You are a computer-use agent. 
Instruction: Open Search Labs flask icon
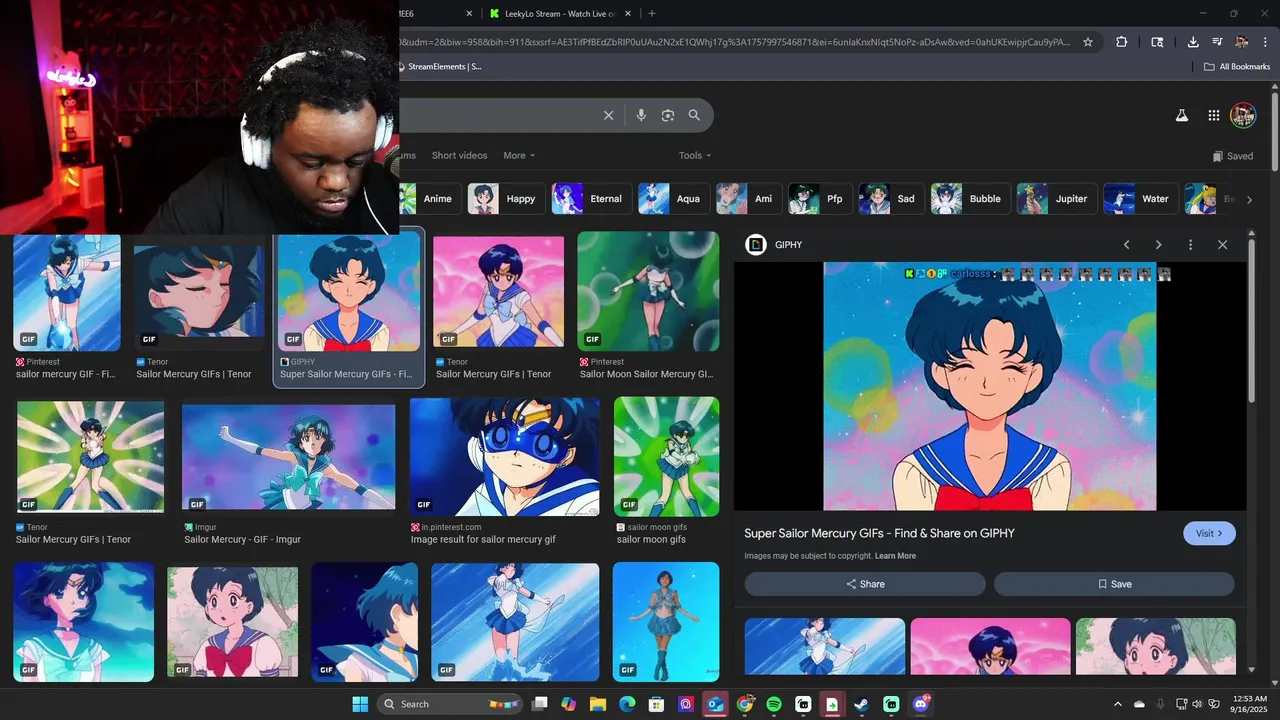coord(1181,115)
